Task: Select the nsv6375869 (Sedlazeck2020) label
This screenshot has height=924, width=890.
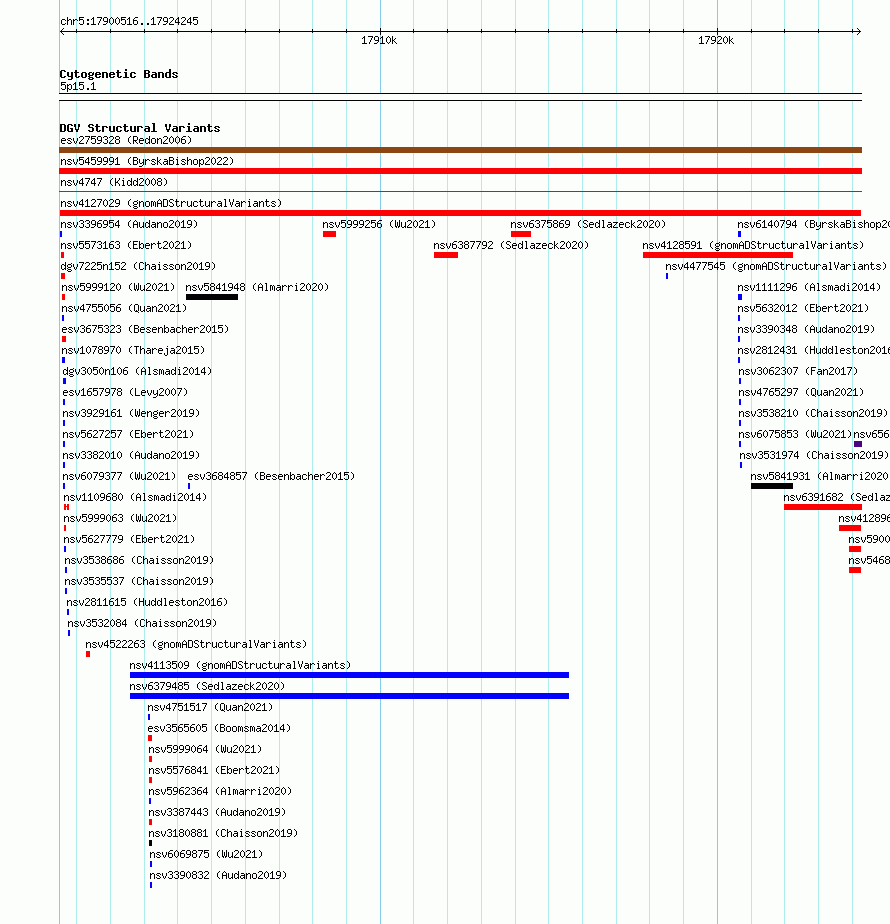Action: pos(588,225)
